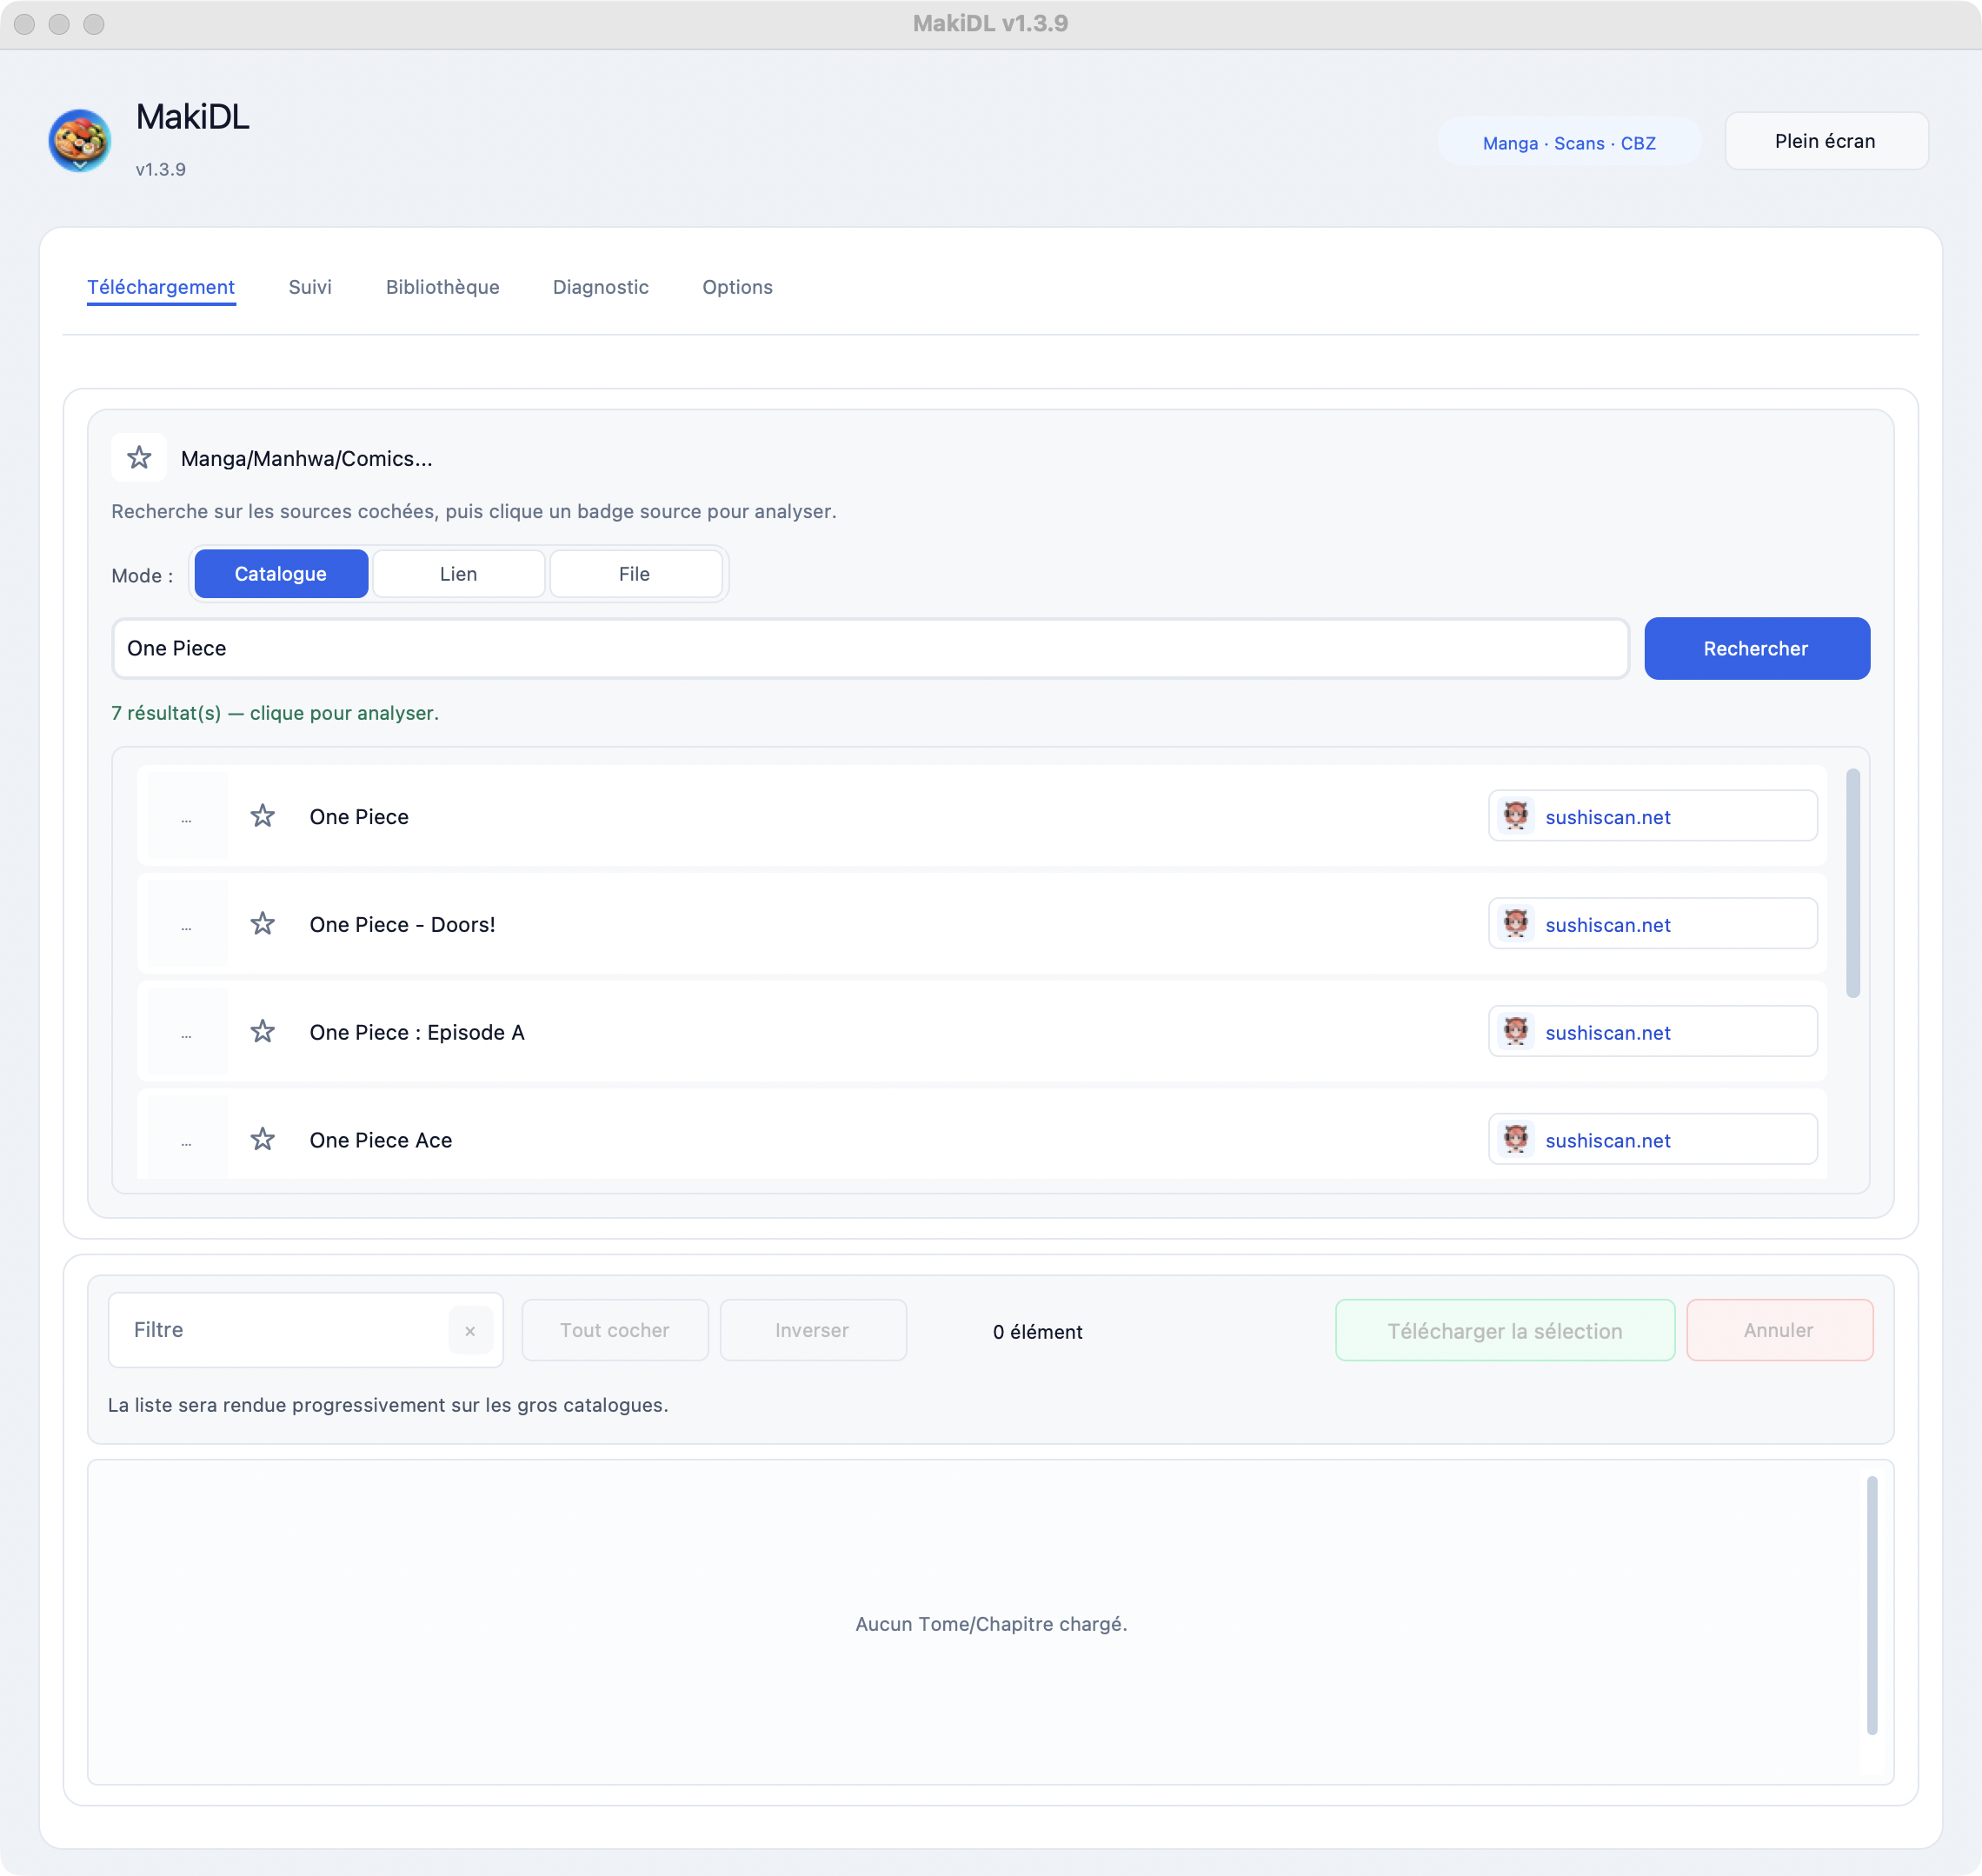Star the One Piece Ace result
Image resolution: width=1982 pixels, height=1876 pixels.
coord(262,1140)
